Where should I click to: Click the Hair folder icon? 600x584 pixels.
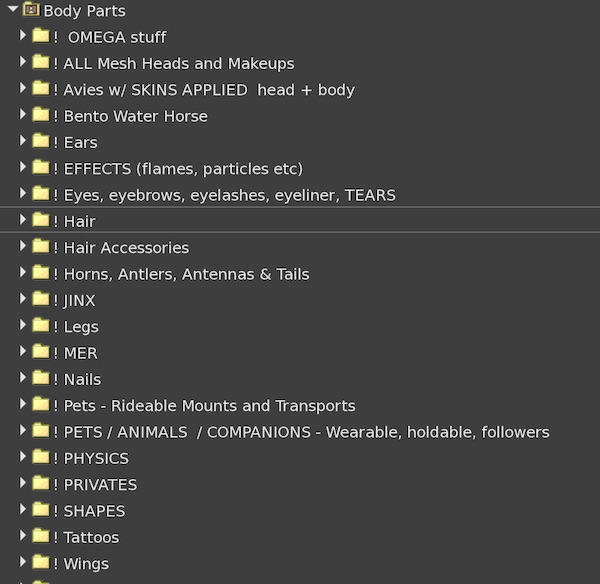click(x=41, y=220)
